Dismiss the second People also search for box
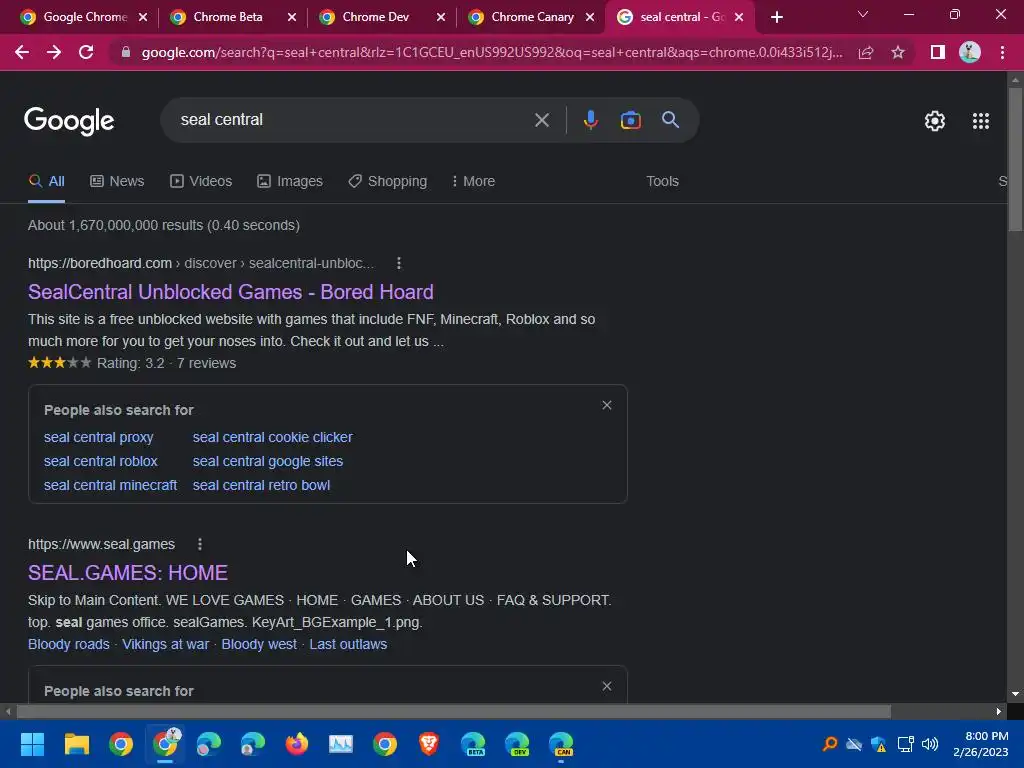 pos(607,686)
